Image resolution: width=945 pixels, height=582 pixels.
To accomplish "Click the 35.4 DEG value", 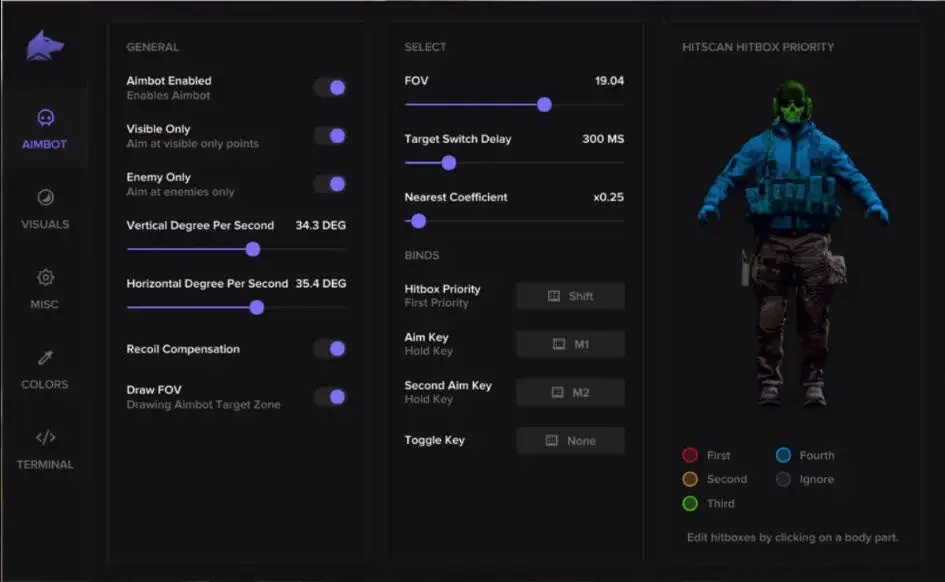I will 321,283.
